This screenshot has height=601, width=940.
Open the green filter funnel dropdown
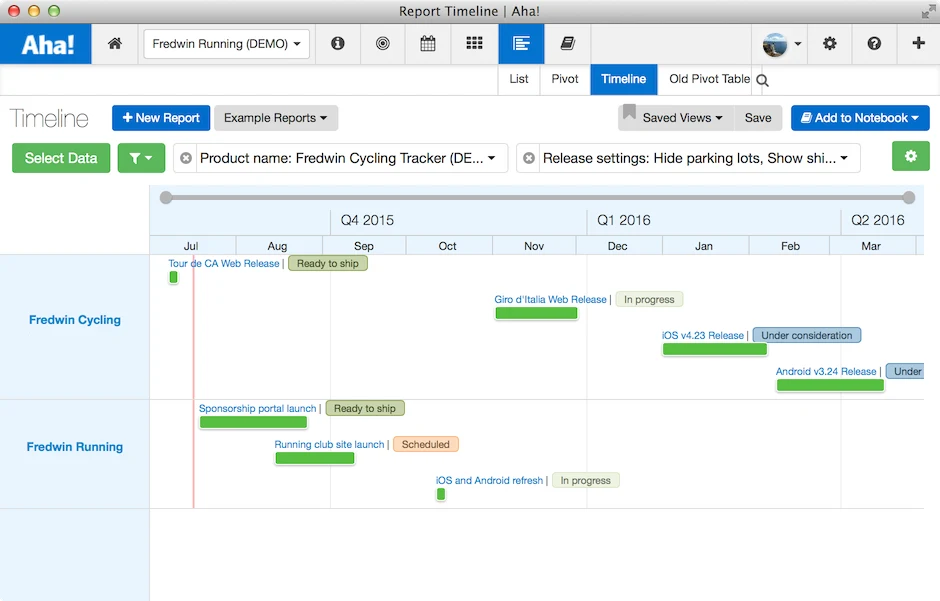[141, 158]
